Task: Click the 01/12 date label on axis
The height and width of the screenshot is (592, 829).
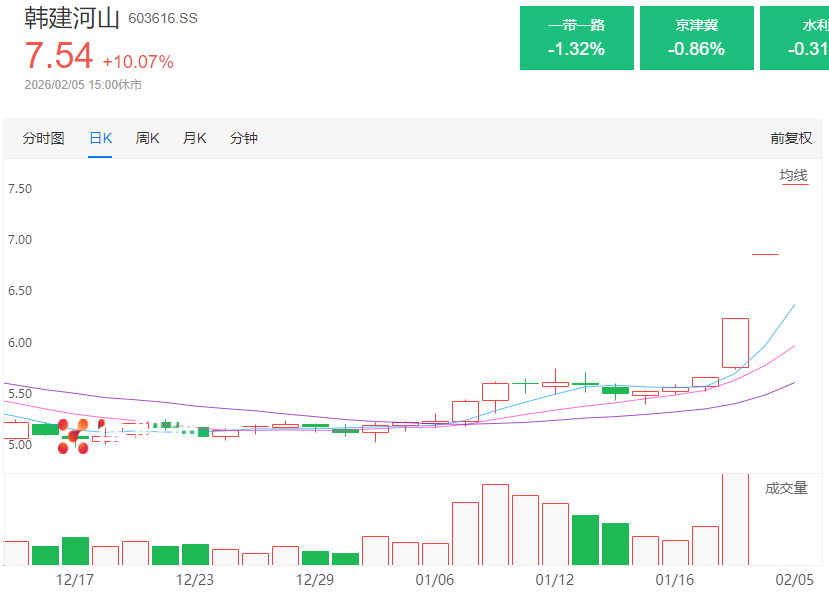Action: (x=555, y=579)
